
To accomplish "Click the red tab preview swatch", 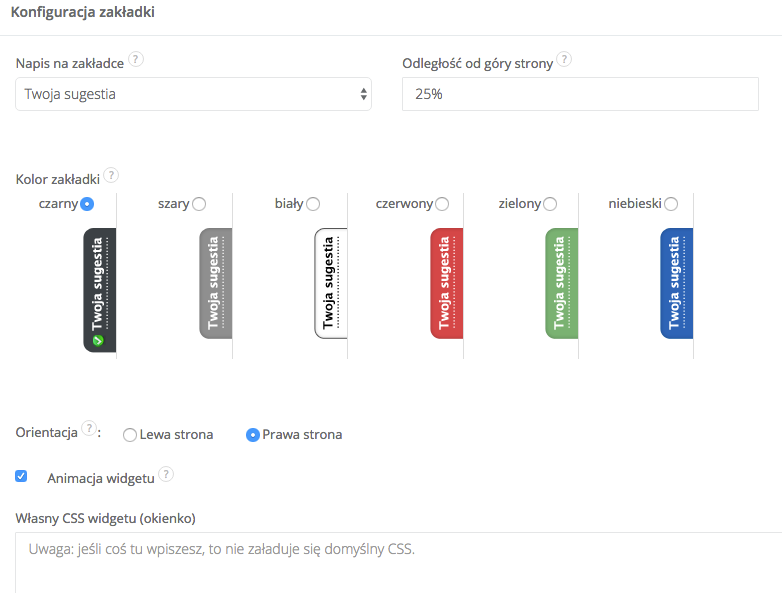I will click(447, 283).
